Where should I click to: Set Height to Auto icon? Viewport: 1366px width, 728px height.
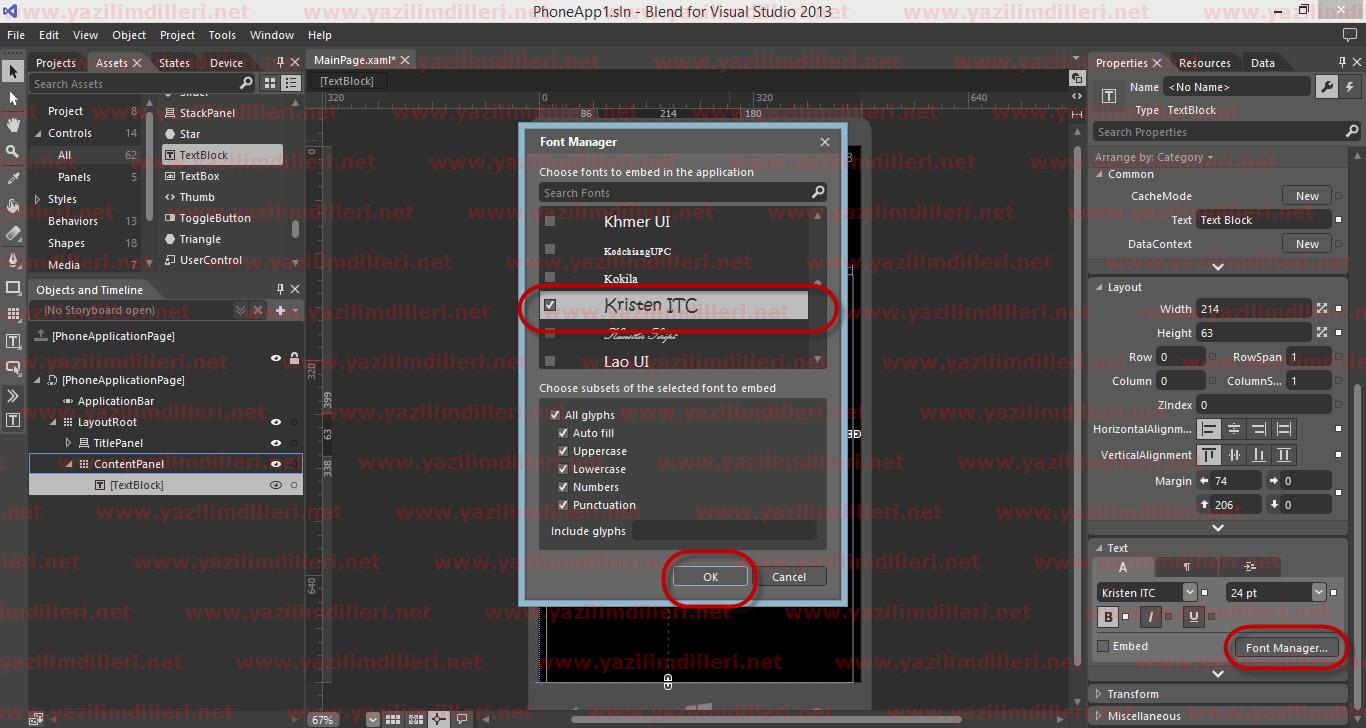pyautogui.click(x=1322, y=333)
